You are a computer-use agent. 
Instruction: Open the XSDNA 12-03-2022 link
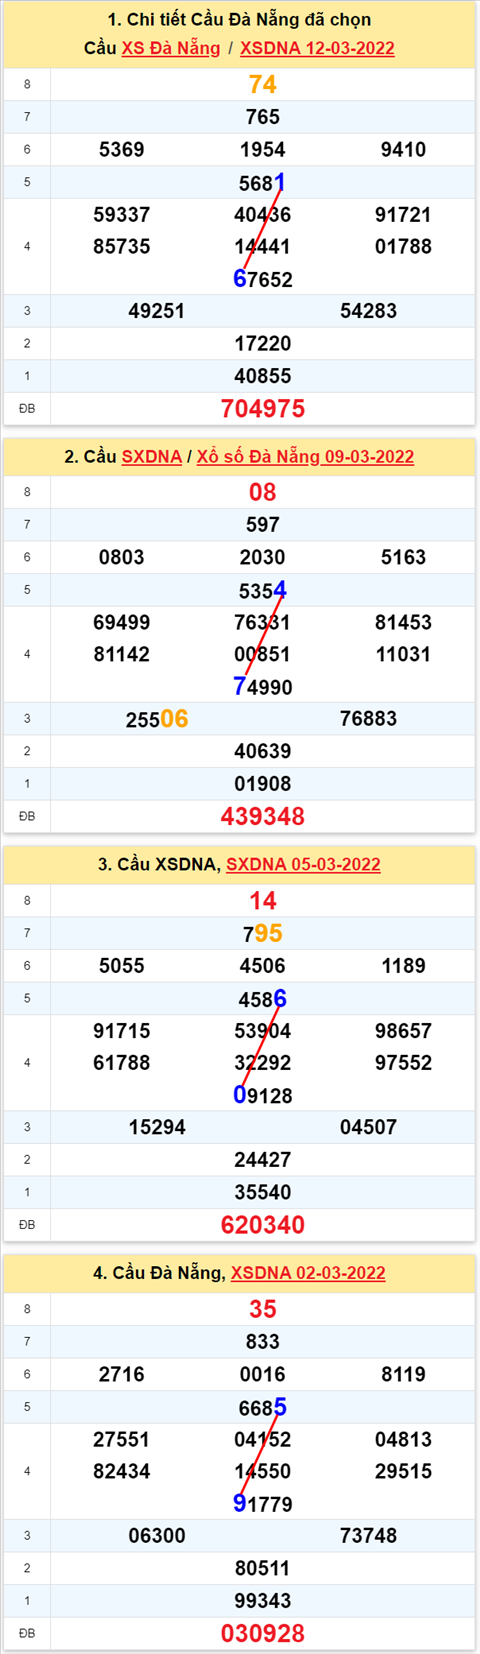click(317, 48)
